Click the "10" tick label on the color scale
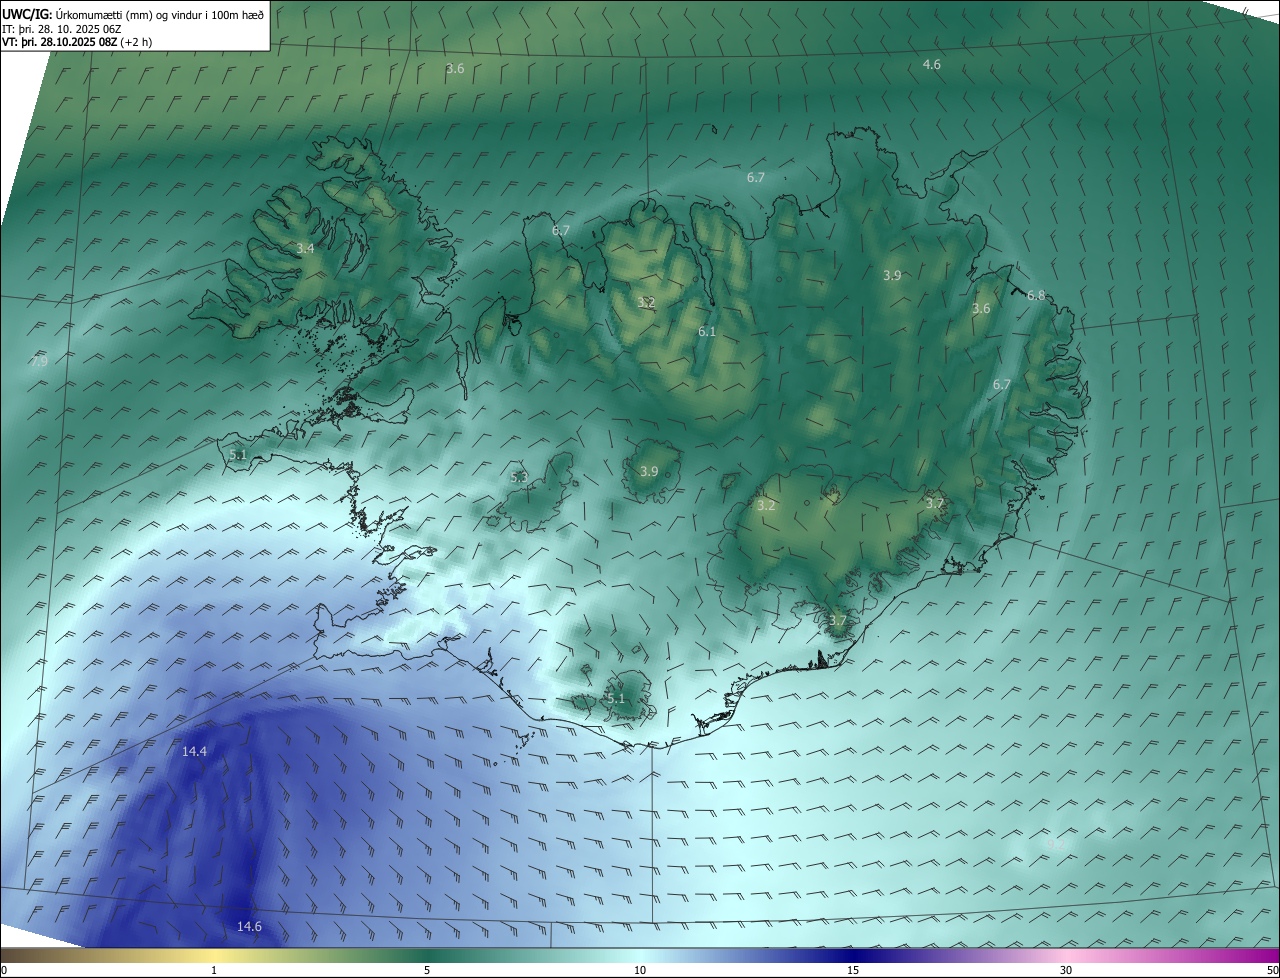The height and width of the screenshot is (978, 1280). 640,970
